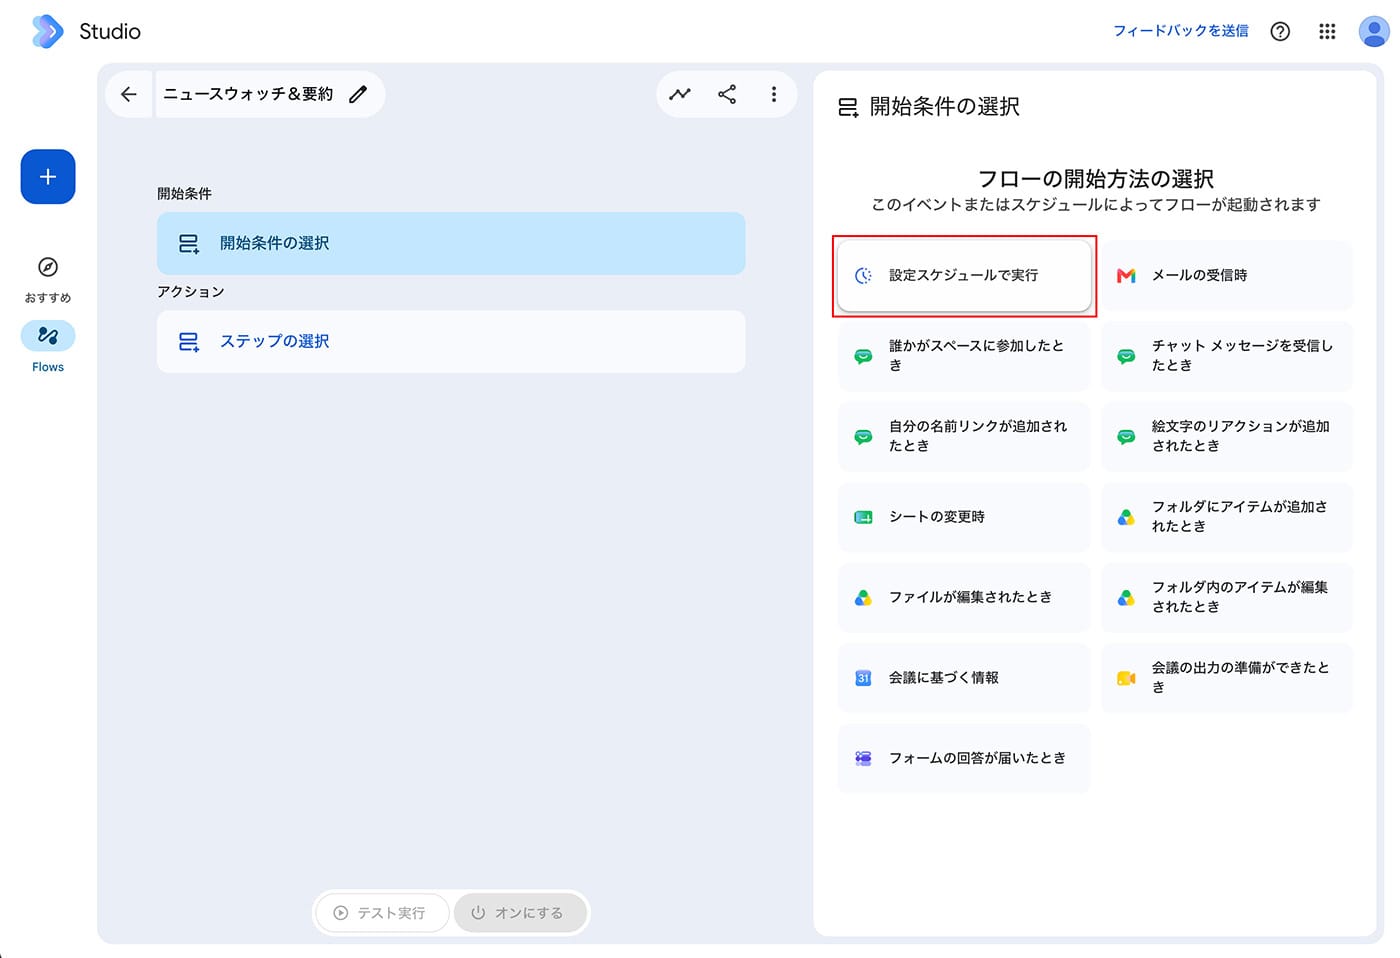The image size is (1400, 958).
Task: Open the three-dot more options menu
Action: pyautogui.click(x=773, y=94)
